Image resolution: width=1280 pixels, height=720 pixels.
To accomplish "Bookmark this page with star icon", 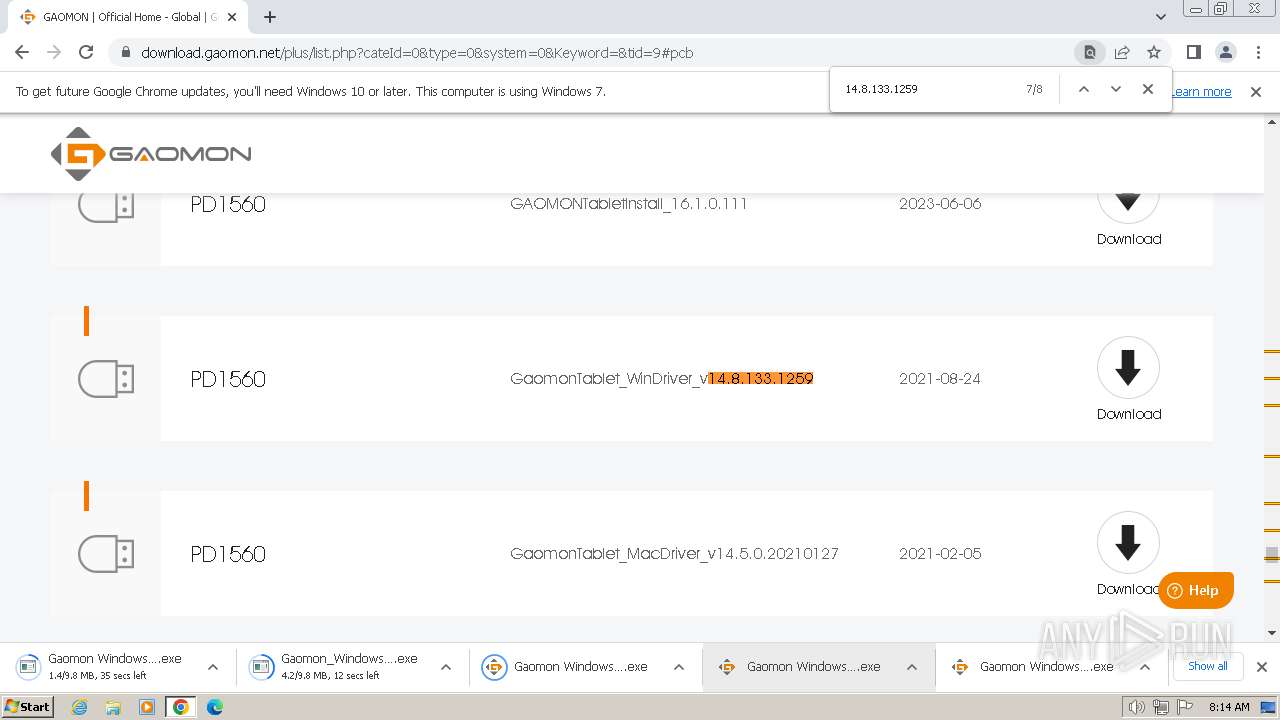I will click(x=1154, y=52).
